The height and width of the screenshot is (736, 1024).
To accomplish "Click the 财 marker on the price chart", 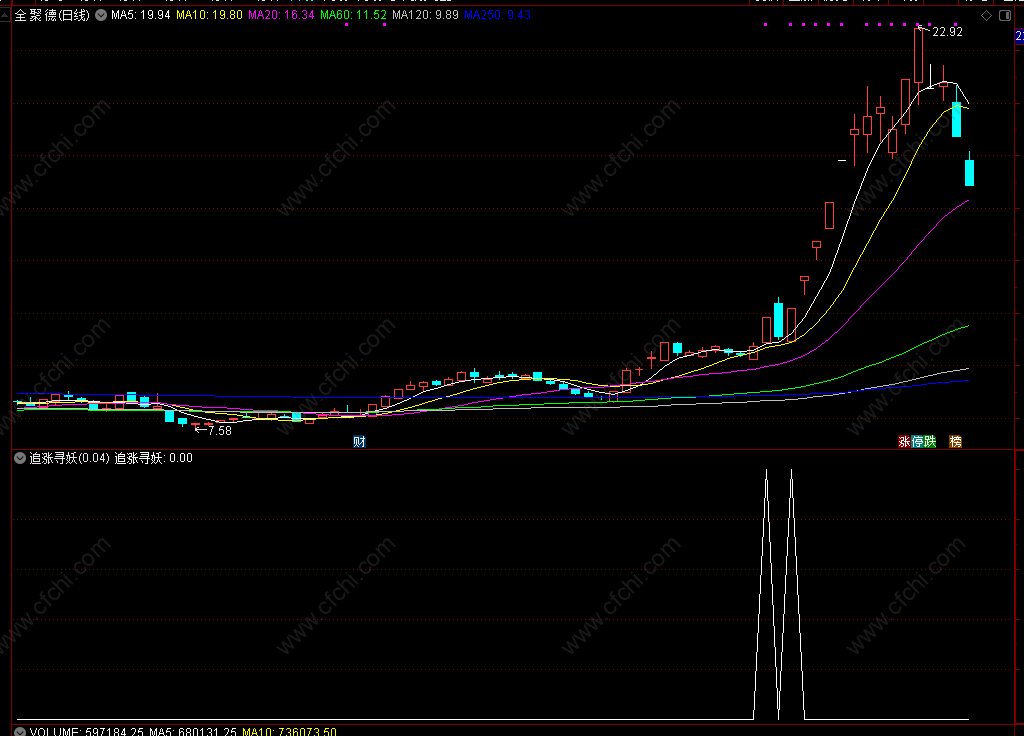I will tap(359, 441).
